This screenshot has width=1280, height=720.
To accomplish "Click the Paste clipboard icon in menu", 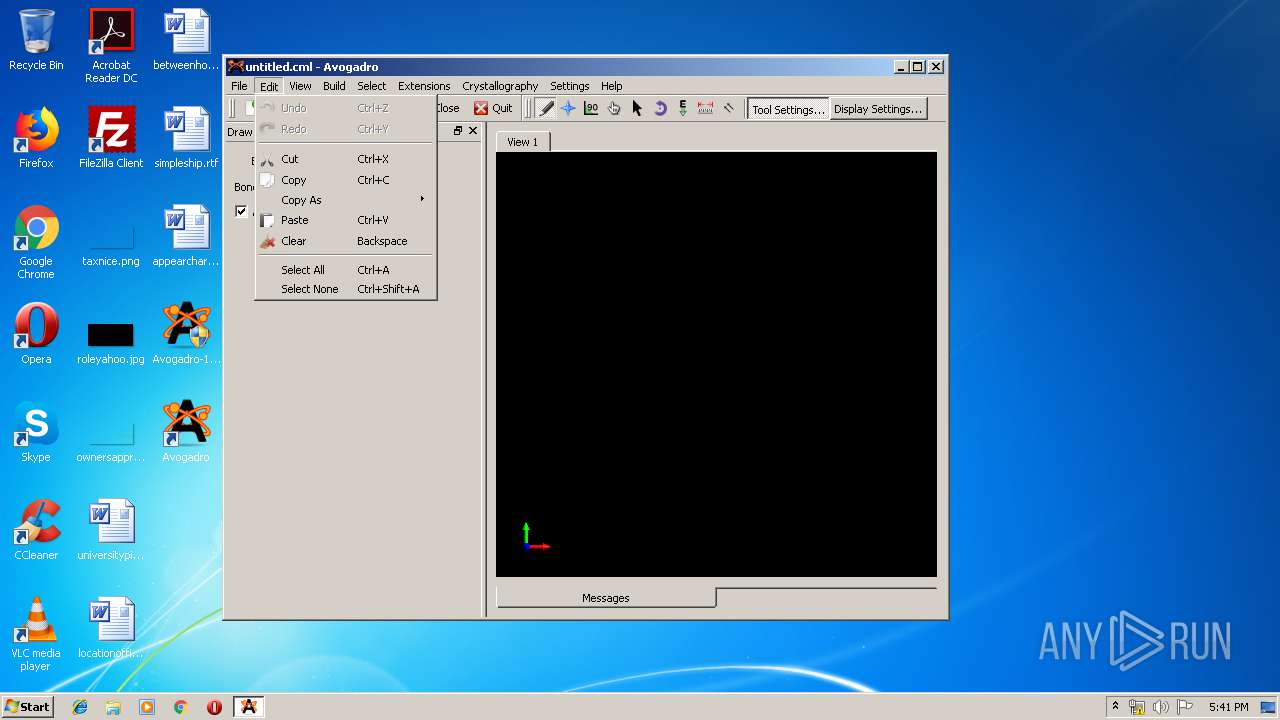I will (267, 220).
